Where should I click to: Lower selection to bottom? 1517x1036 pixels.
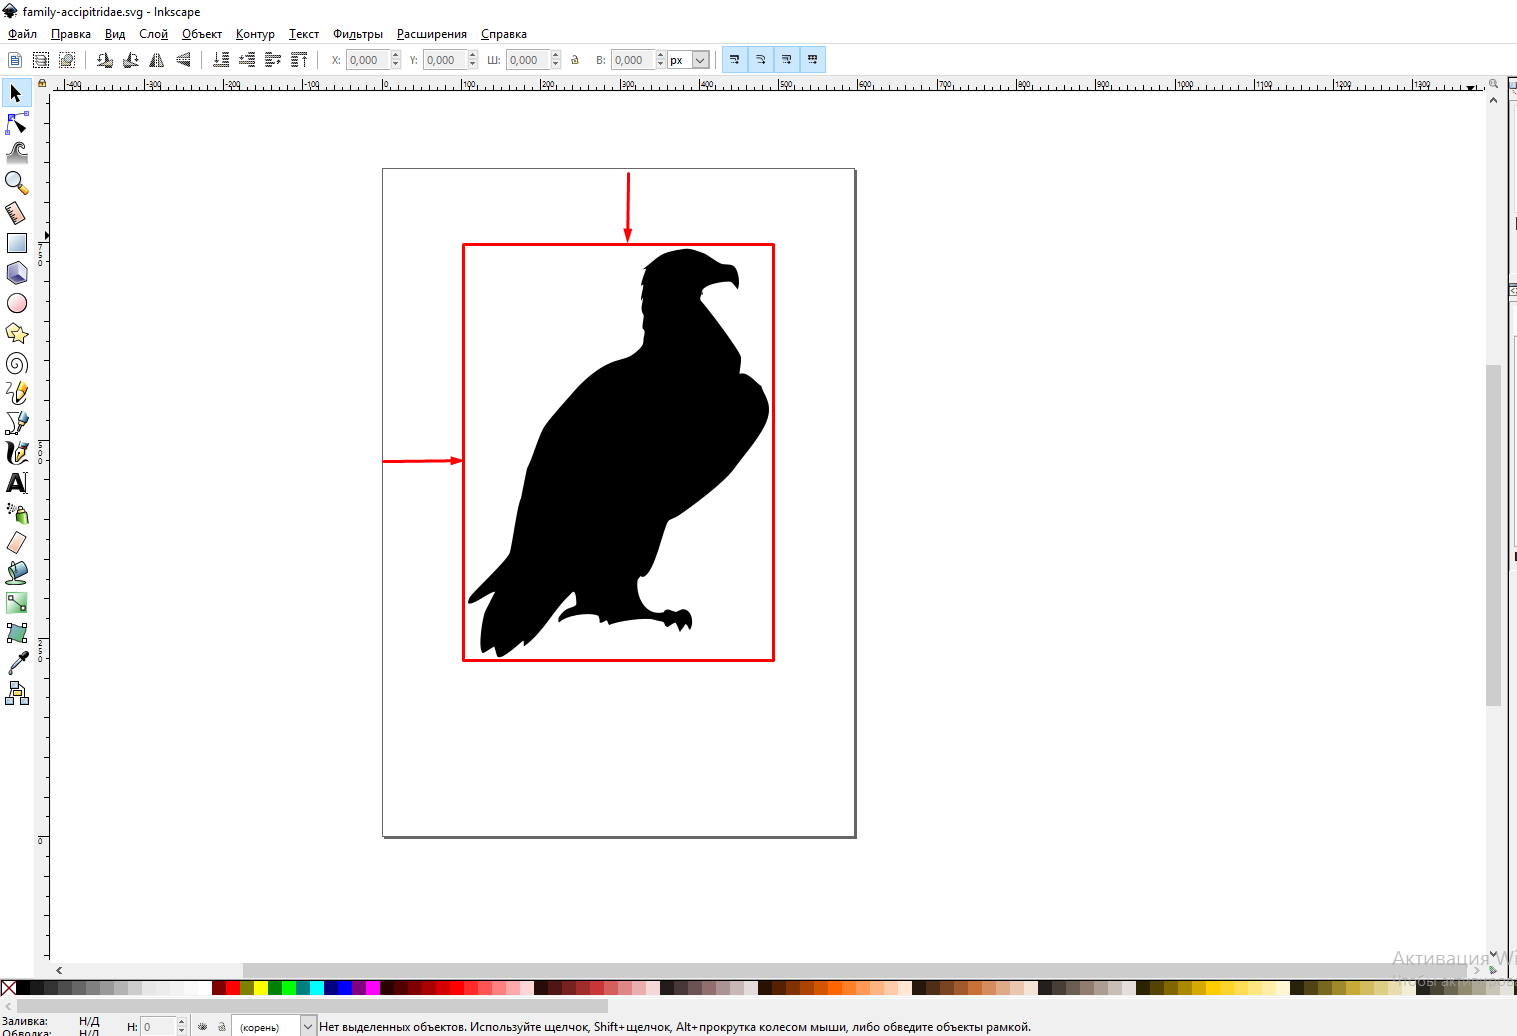coord(221,60)
